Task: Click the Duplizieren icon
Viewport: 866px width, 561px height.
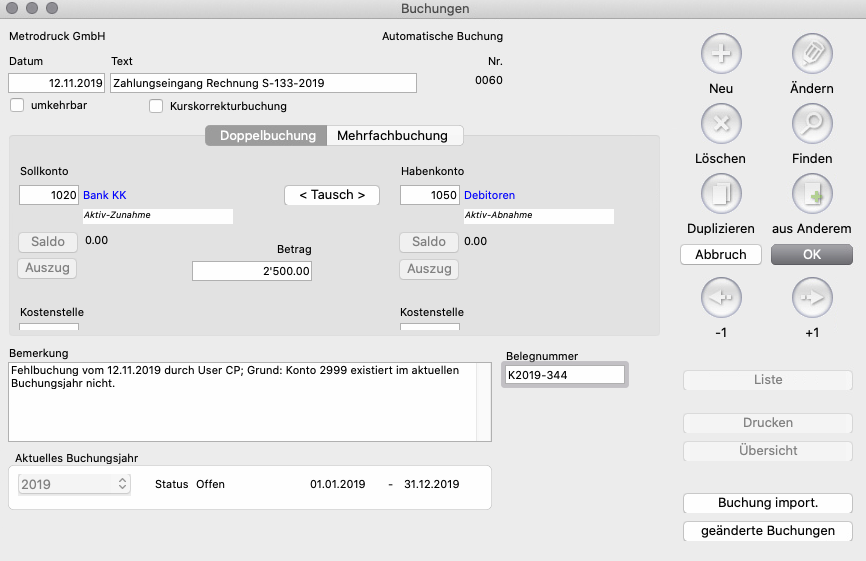Action: (721, 194)
